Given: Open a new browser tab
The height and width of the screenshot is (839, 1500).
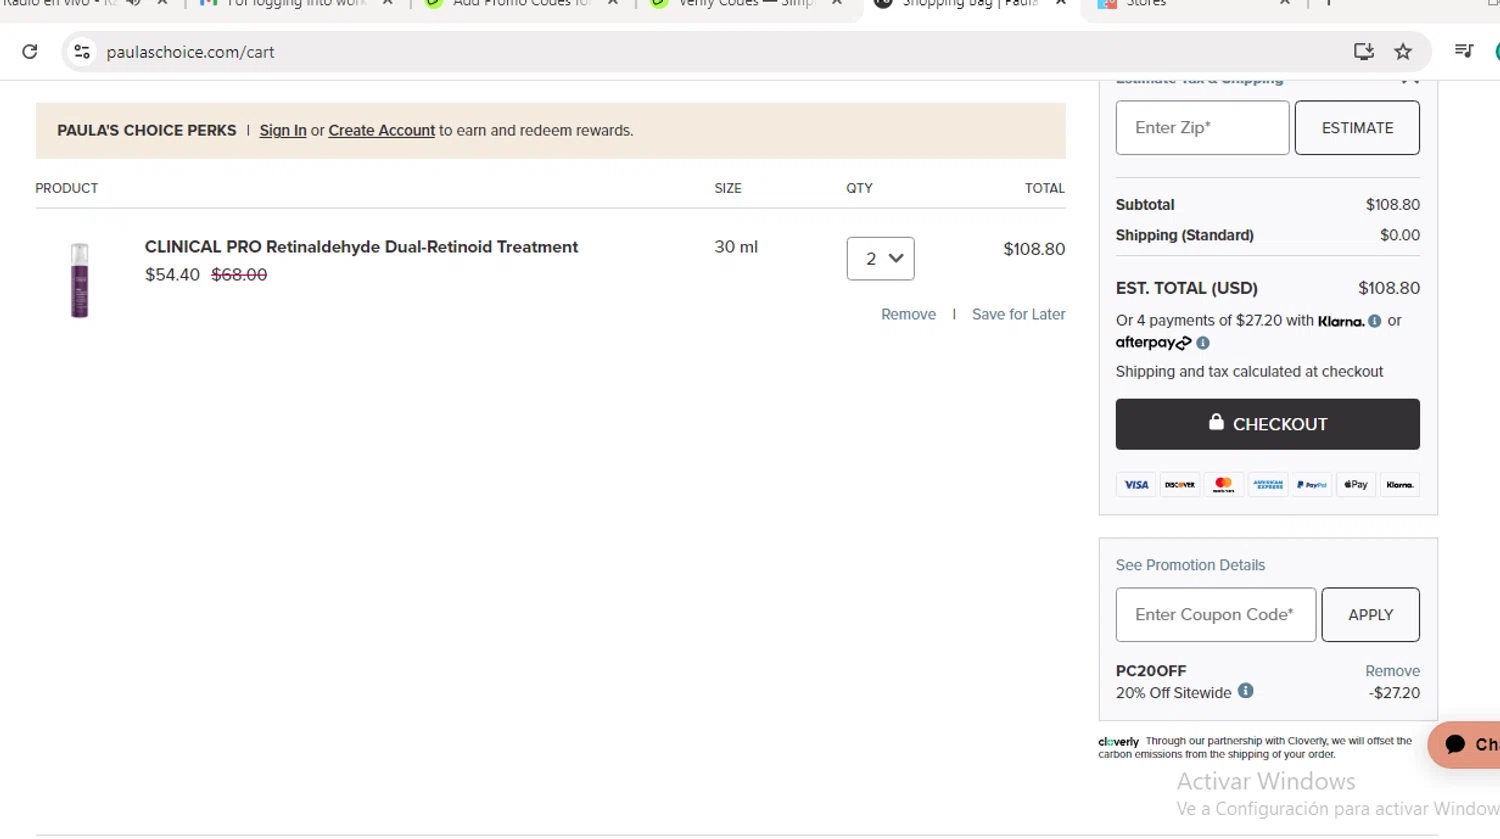Looking at the screenshot, I should coord(1328,3).
